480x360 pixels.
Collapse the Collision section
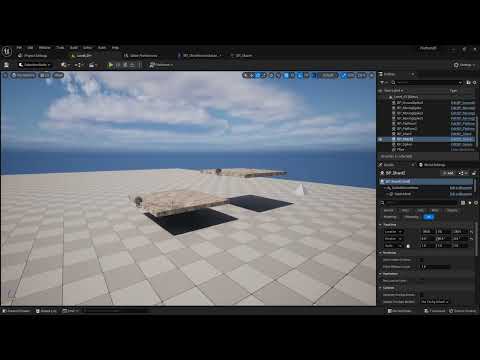(x=381, y=288)
